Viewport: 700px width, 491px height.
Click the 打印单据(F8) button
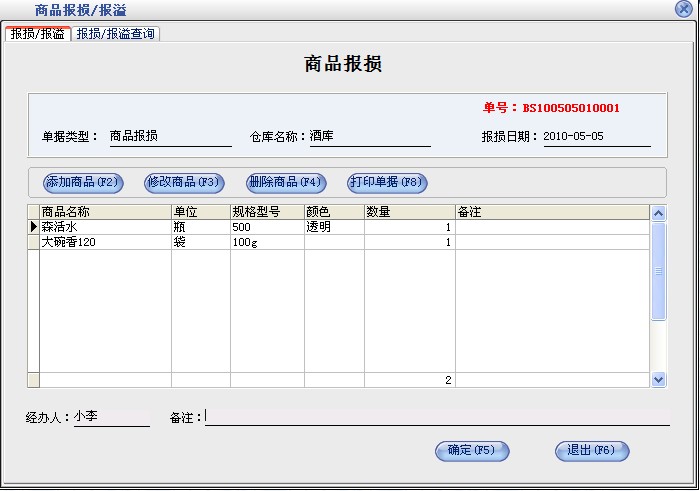click(x=387, y=182)
